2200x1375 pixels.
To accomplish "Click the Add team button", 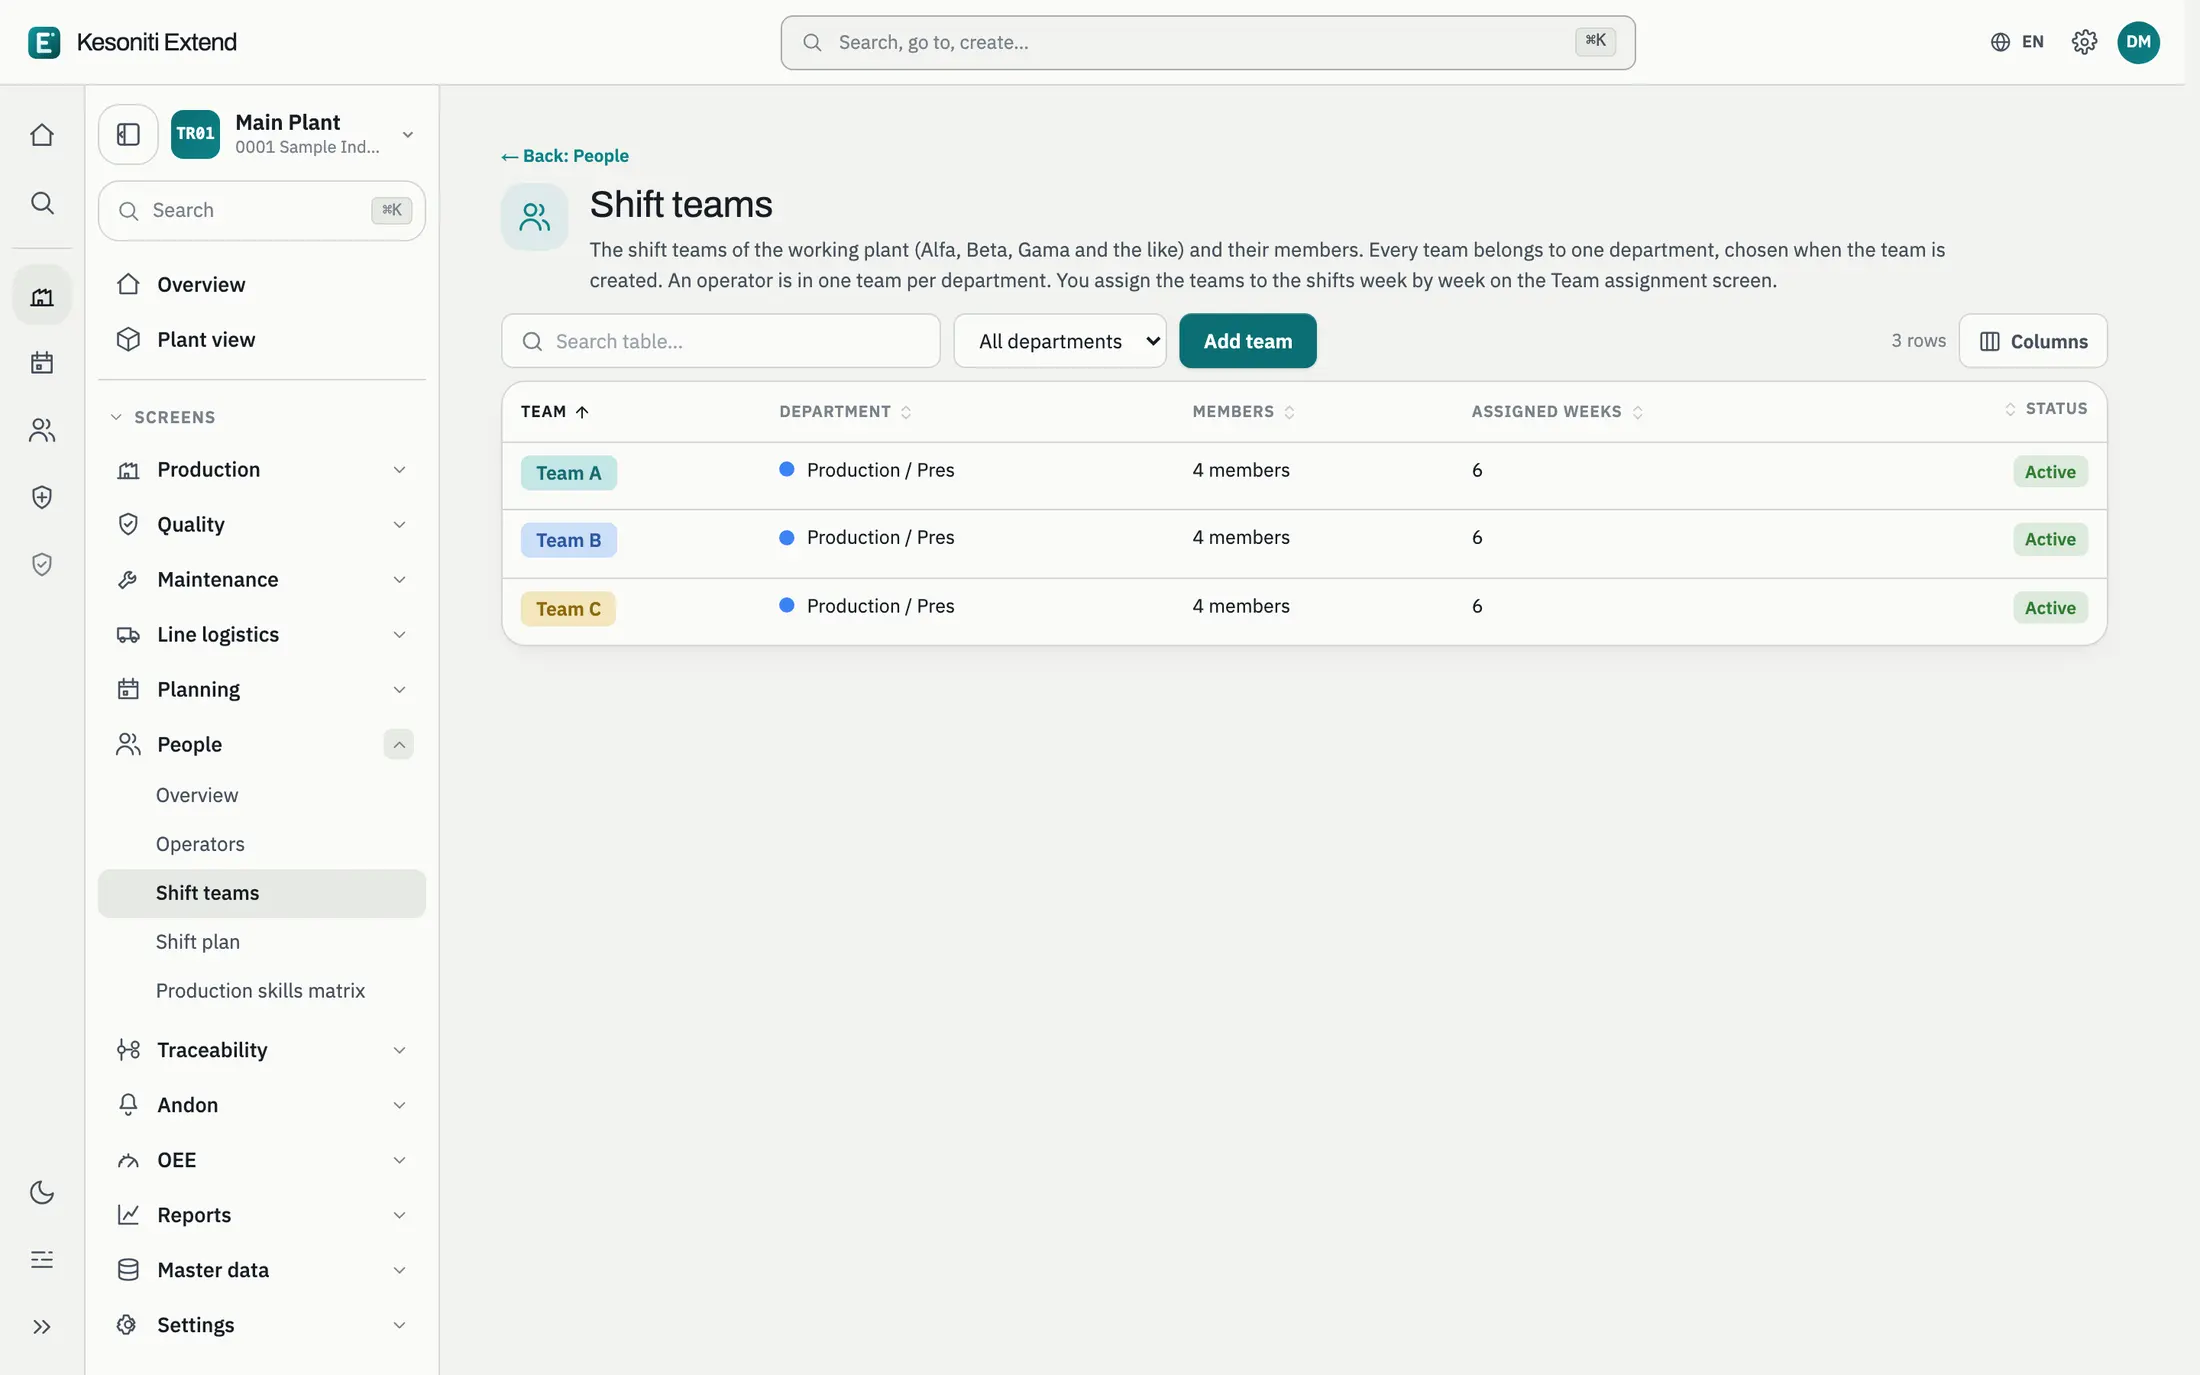I will pyautogui.click(x=1247, y=341).
